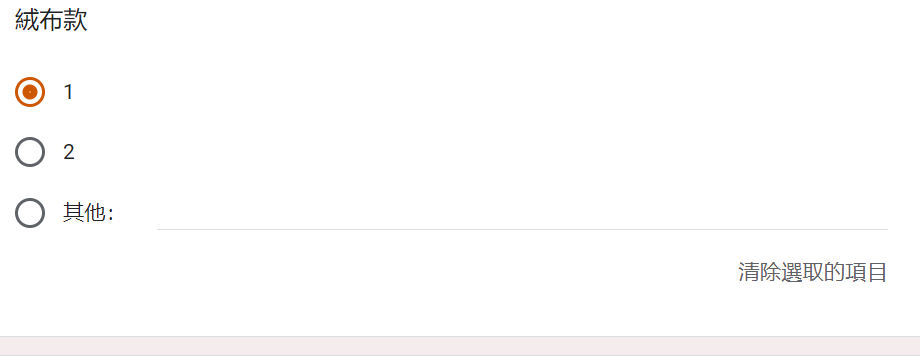Click the label text "1"
Viewport: 920px width, 361px height.
pyautogui.click(x=69, y=92)
